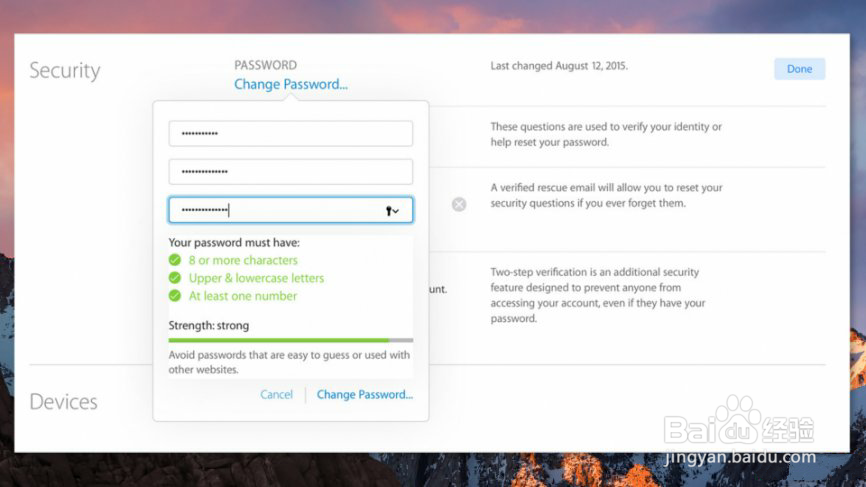Viewport: 866px width, 487px height.
Task: Cancel the password change popup
Action: coord(276,394)
